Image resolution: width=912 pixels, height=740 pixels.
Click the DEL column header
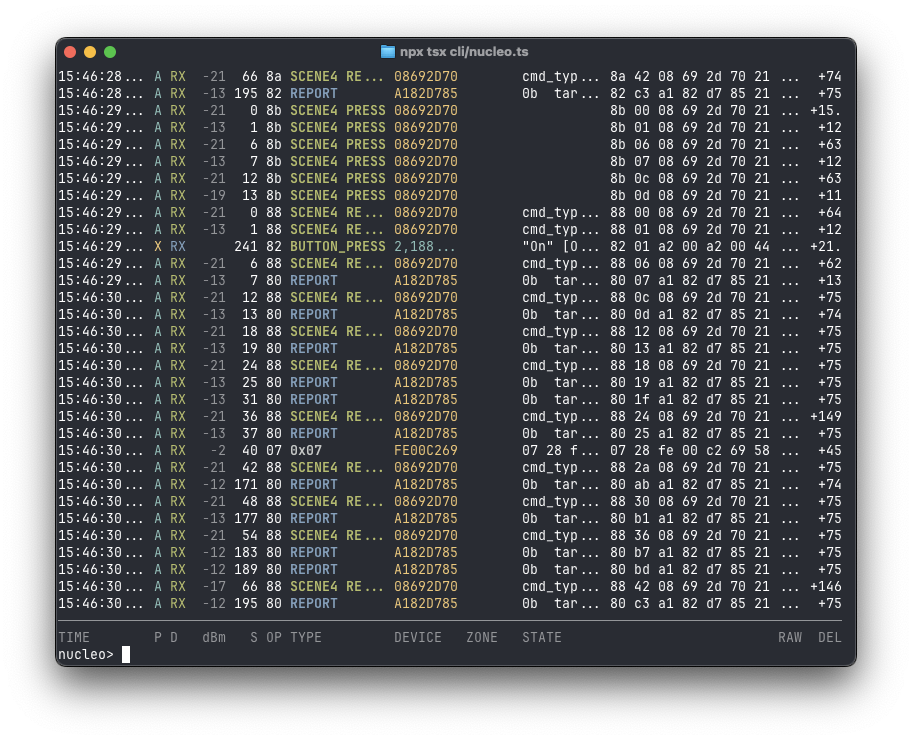[829, 638]
